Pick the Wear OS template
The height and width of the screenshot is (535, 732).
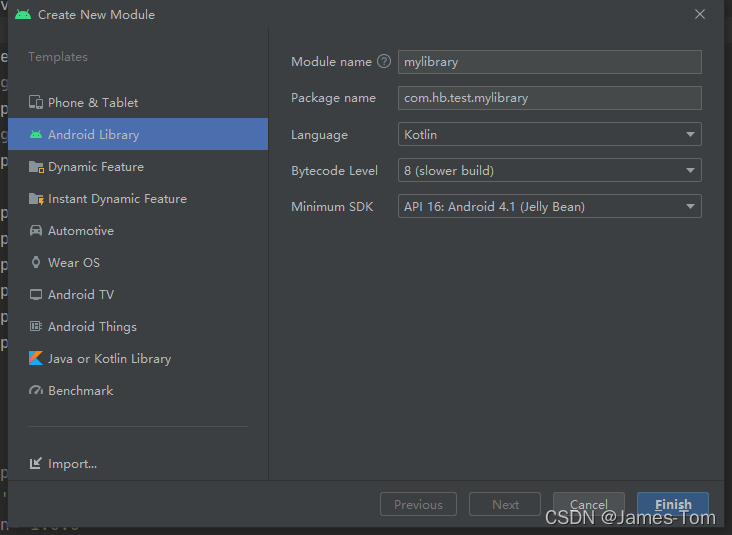tap(138, 262)
